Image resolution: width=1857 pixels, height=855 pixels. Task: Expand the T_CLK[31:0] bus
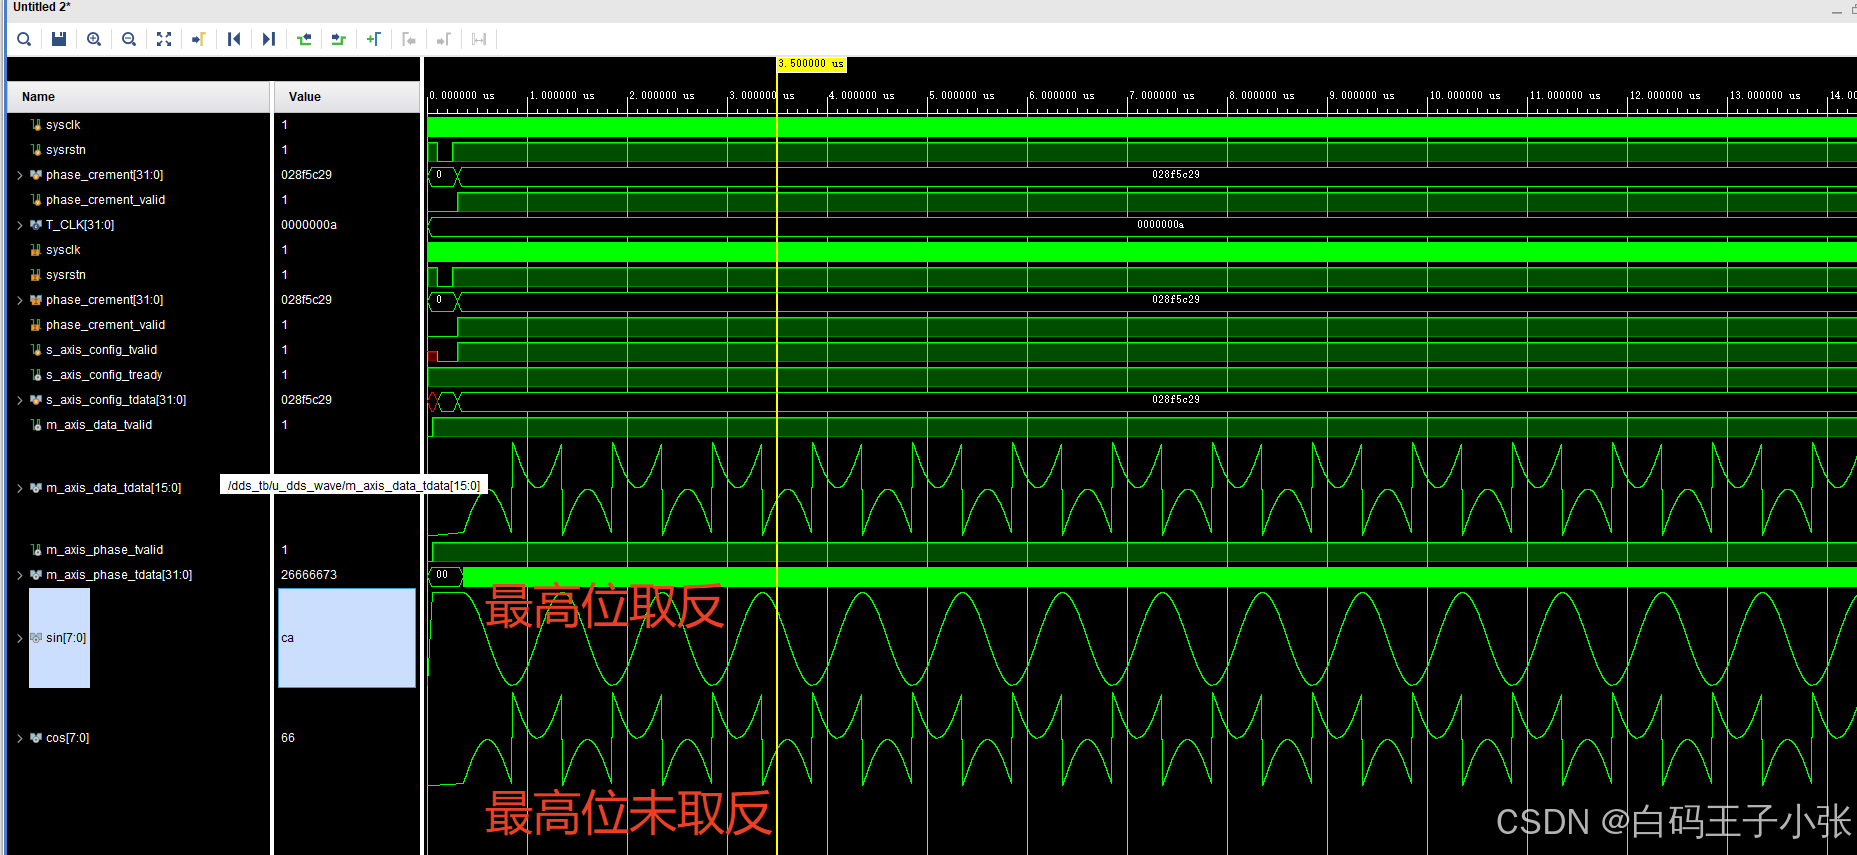tap(19, 225)
